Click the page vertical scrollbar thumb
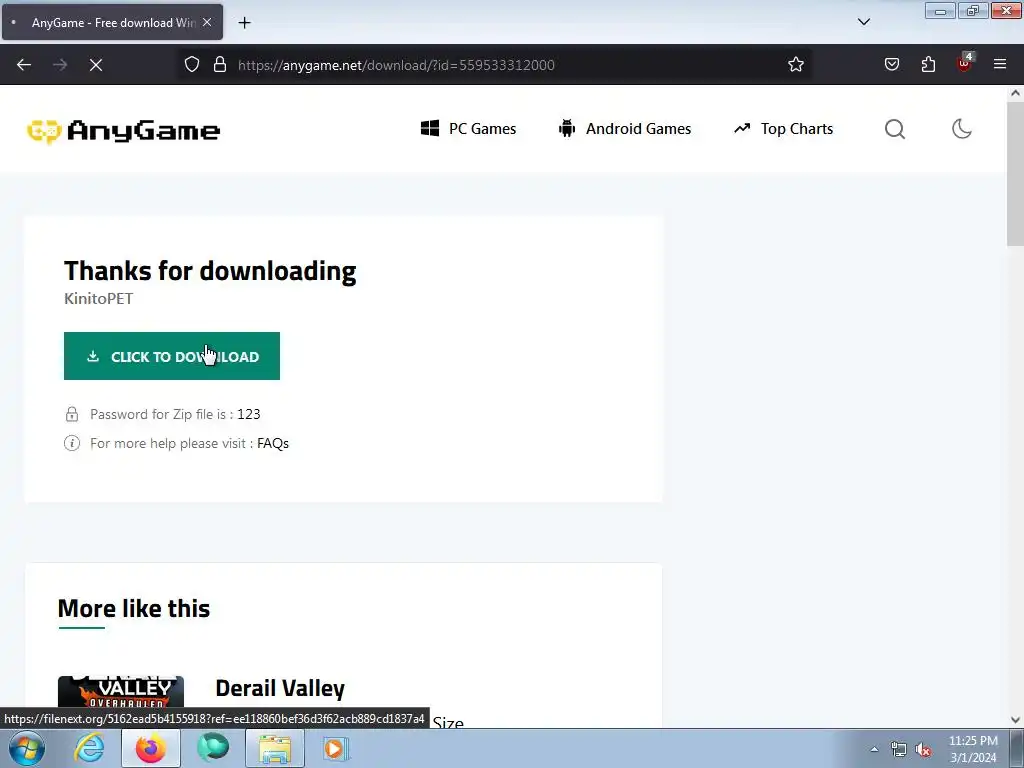Image resolution: width=1024 pixels, height=768 pixels. [1015, 174]
